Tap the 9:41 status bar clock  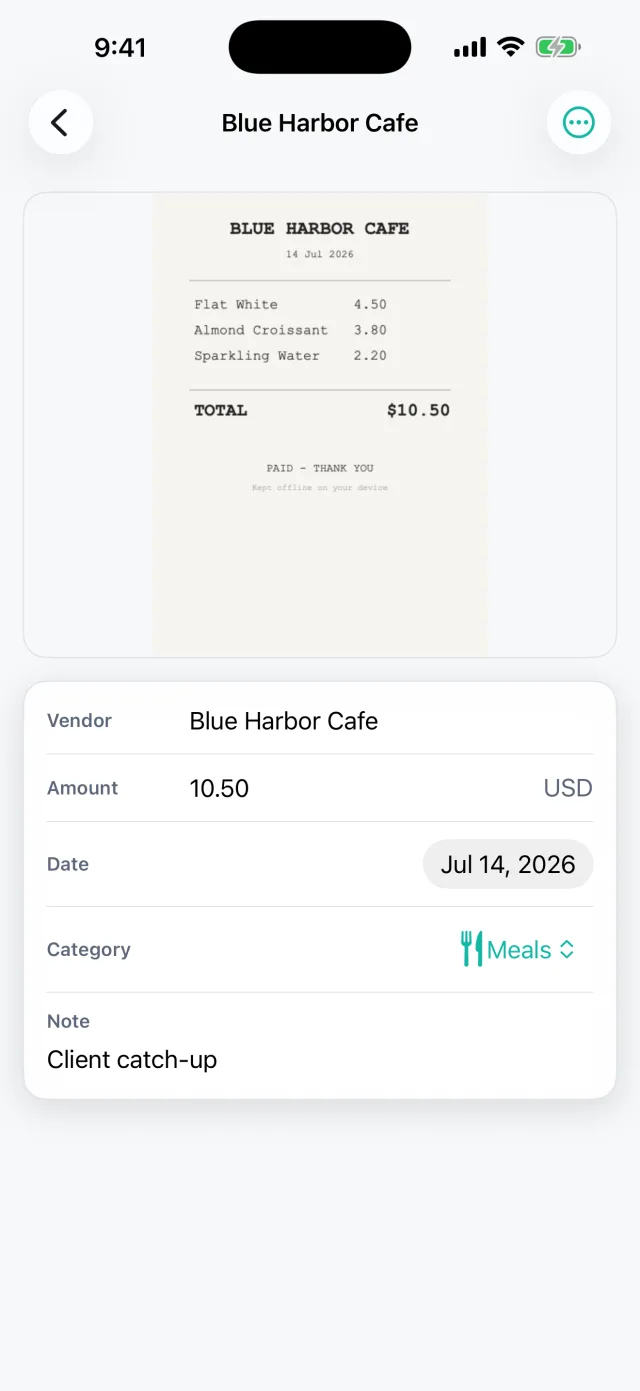[120, 47]
